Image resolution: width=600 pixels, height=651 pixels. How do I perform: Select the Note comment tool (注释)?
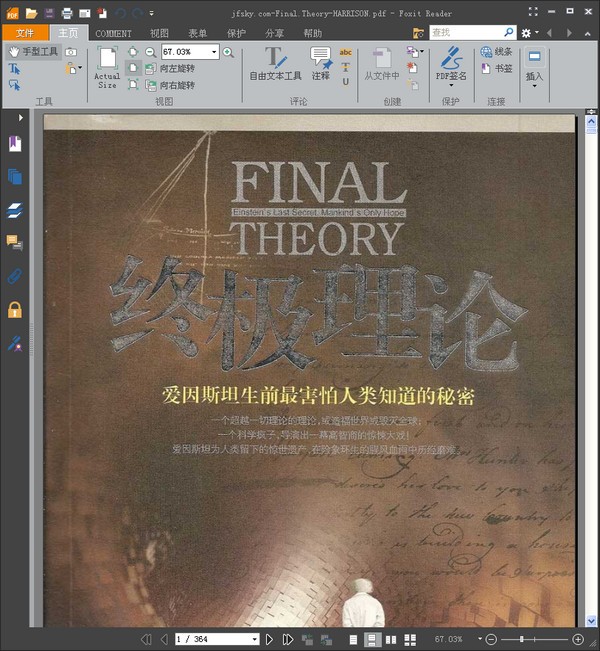[321, 63]
